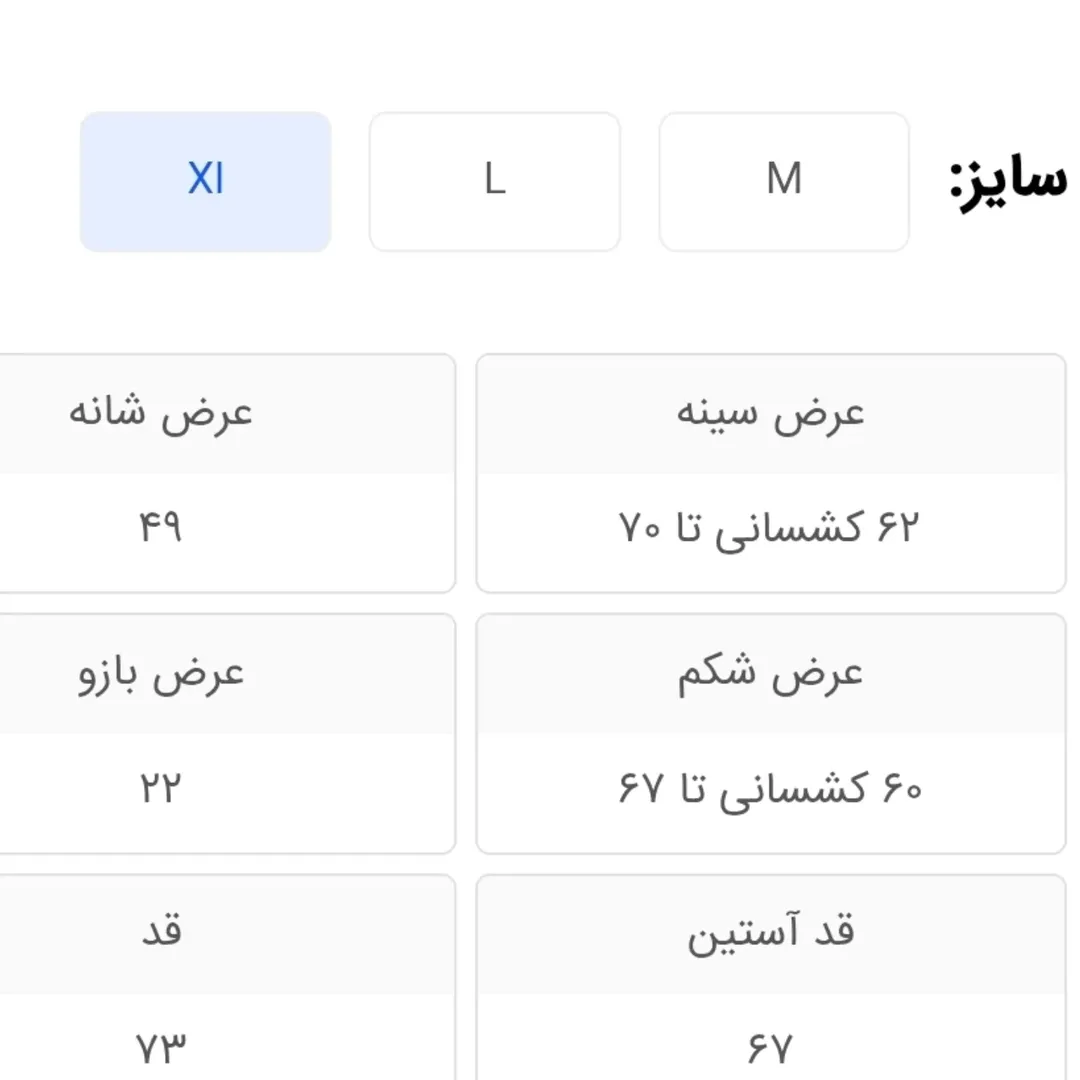Click the عرض شانه header cell

(x=161, y=414)
